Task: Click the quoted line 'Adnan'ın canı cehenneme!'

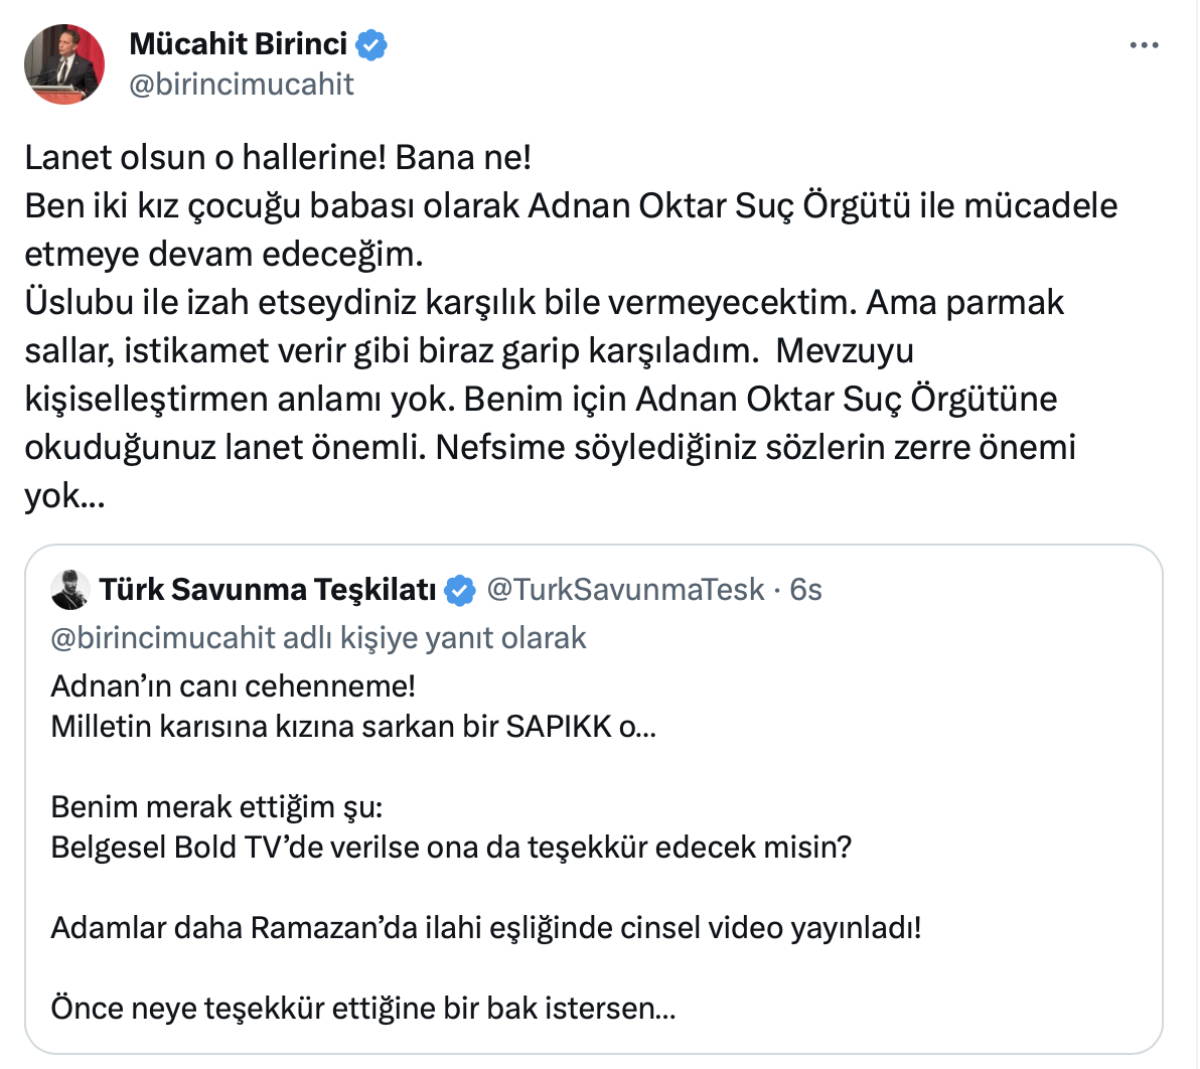Action: pyautogui.click(x=233, y=686)
